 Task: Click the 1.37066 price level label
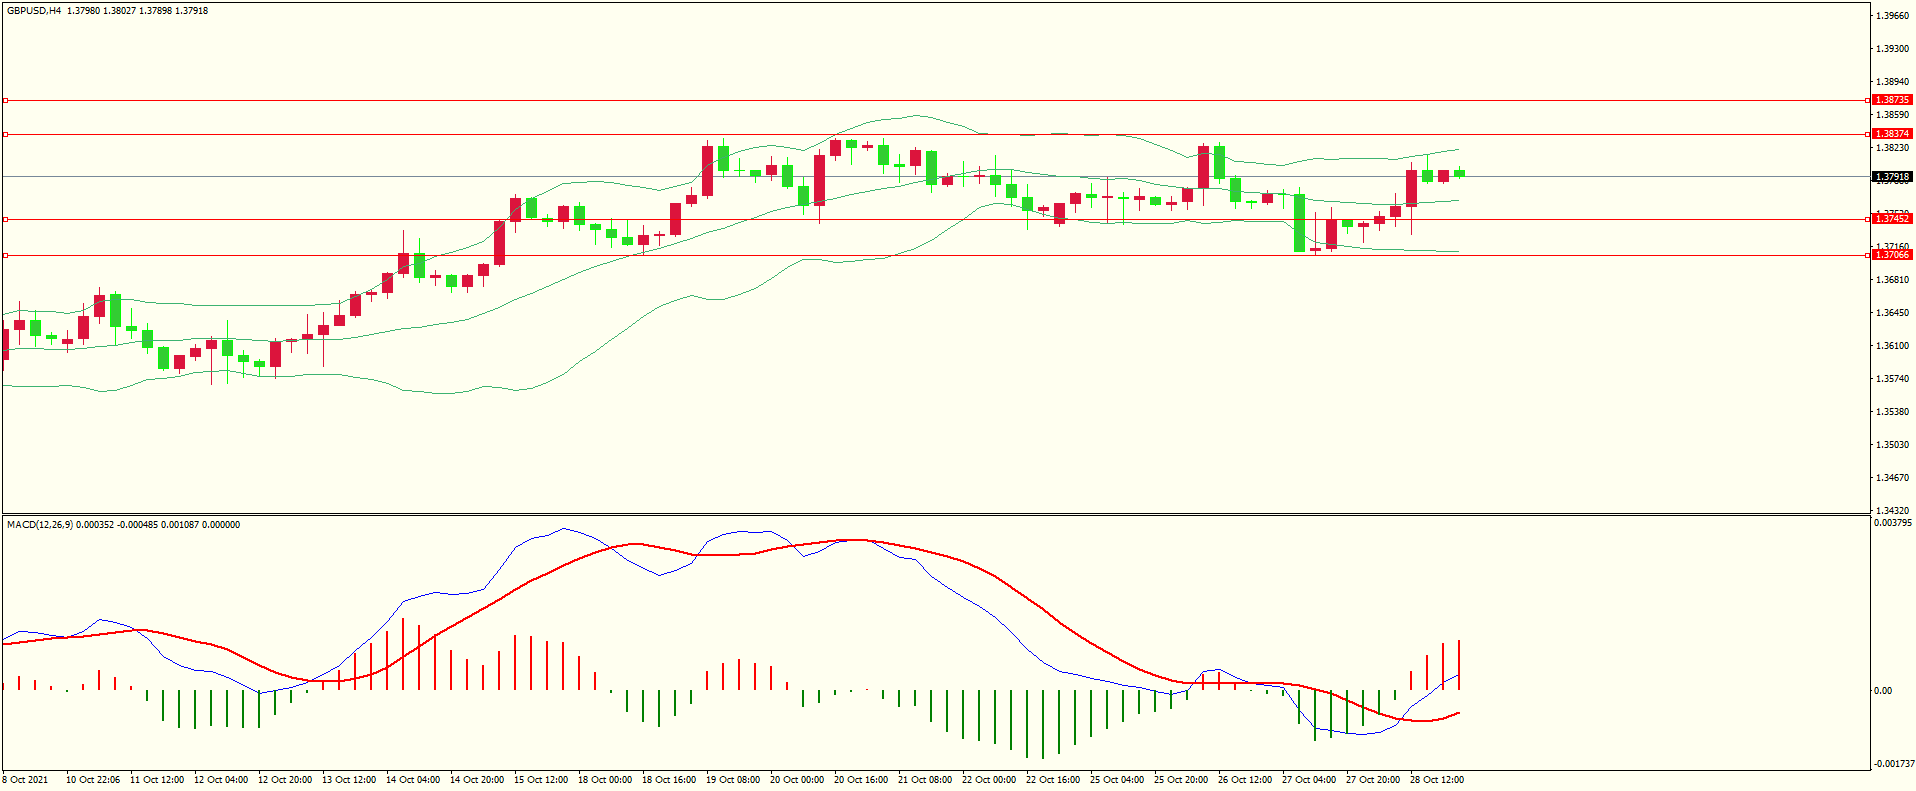coord(1891,255)
